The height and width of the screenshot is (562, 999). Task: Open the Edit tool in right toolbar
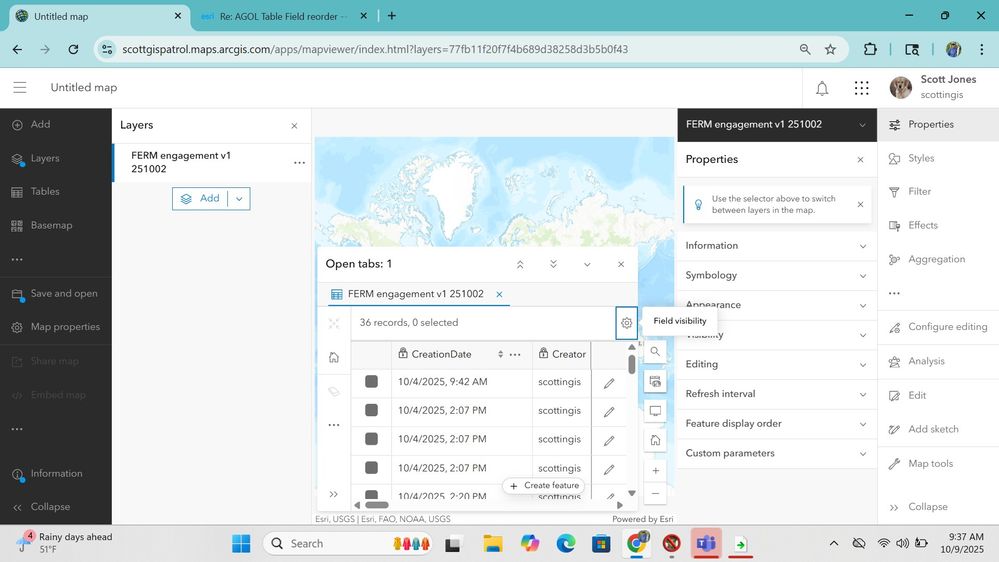(908, 395)
